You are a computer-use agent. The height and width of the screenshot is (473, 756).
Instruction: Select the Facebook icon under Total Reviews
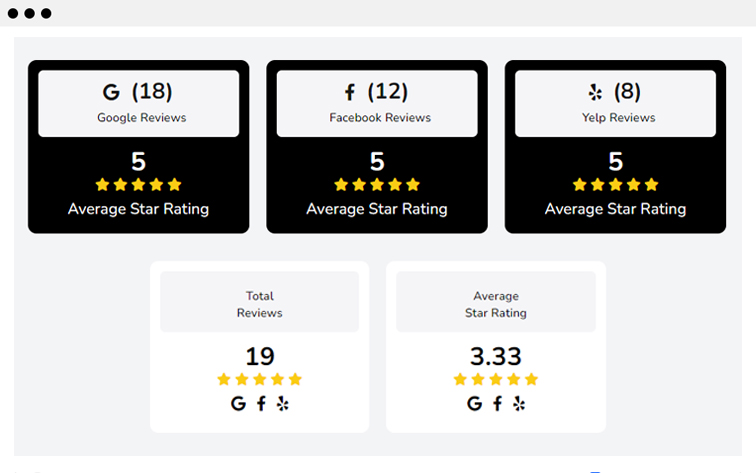(261, 403)
